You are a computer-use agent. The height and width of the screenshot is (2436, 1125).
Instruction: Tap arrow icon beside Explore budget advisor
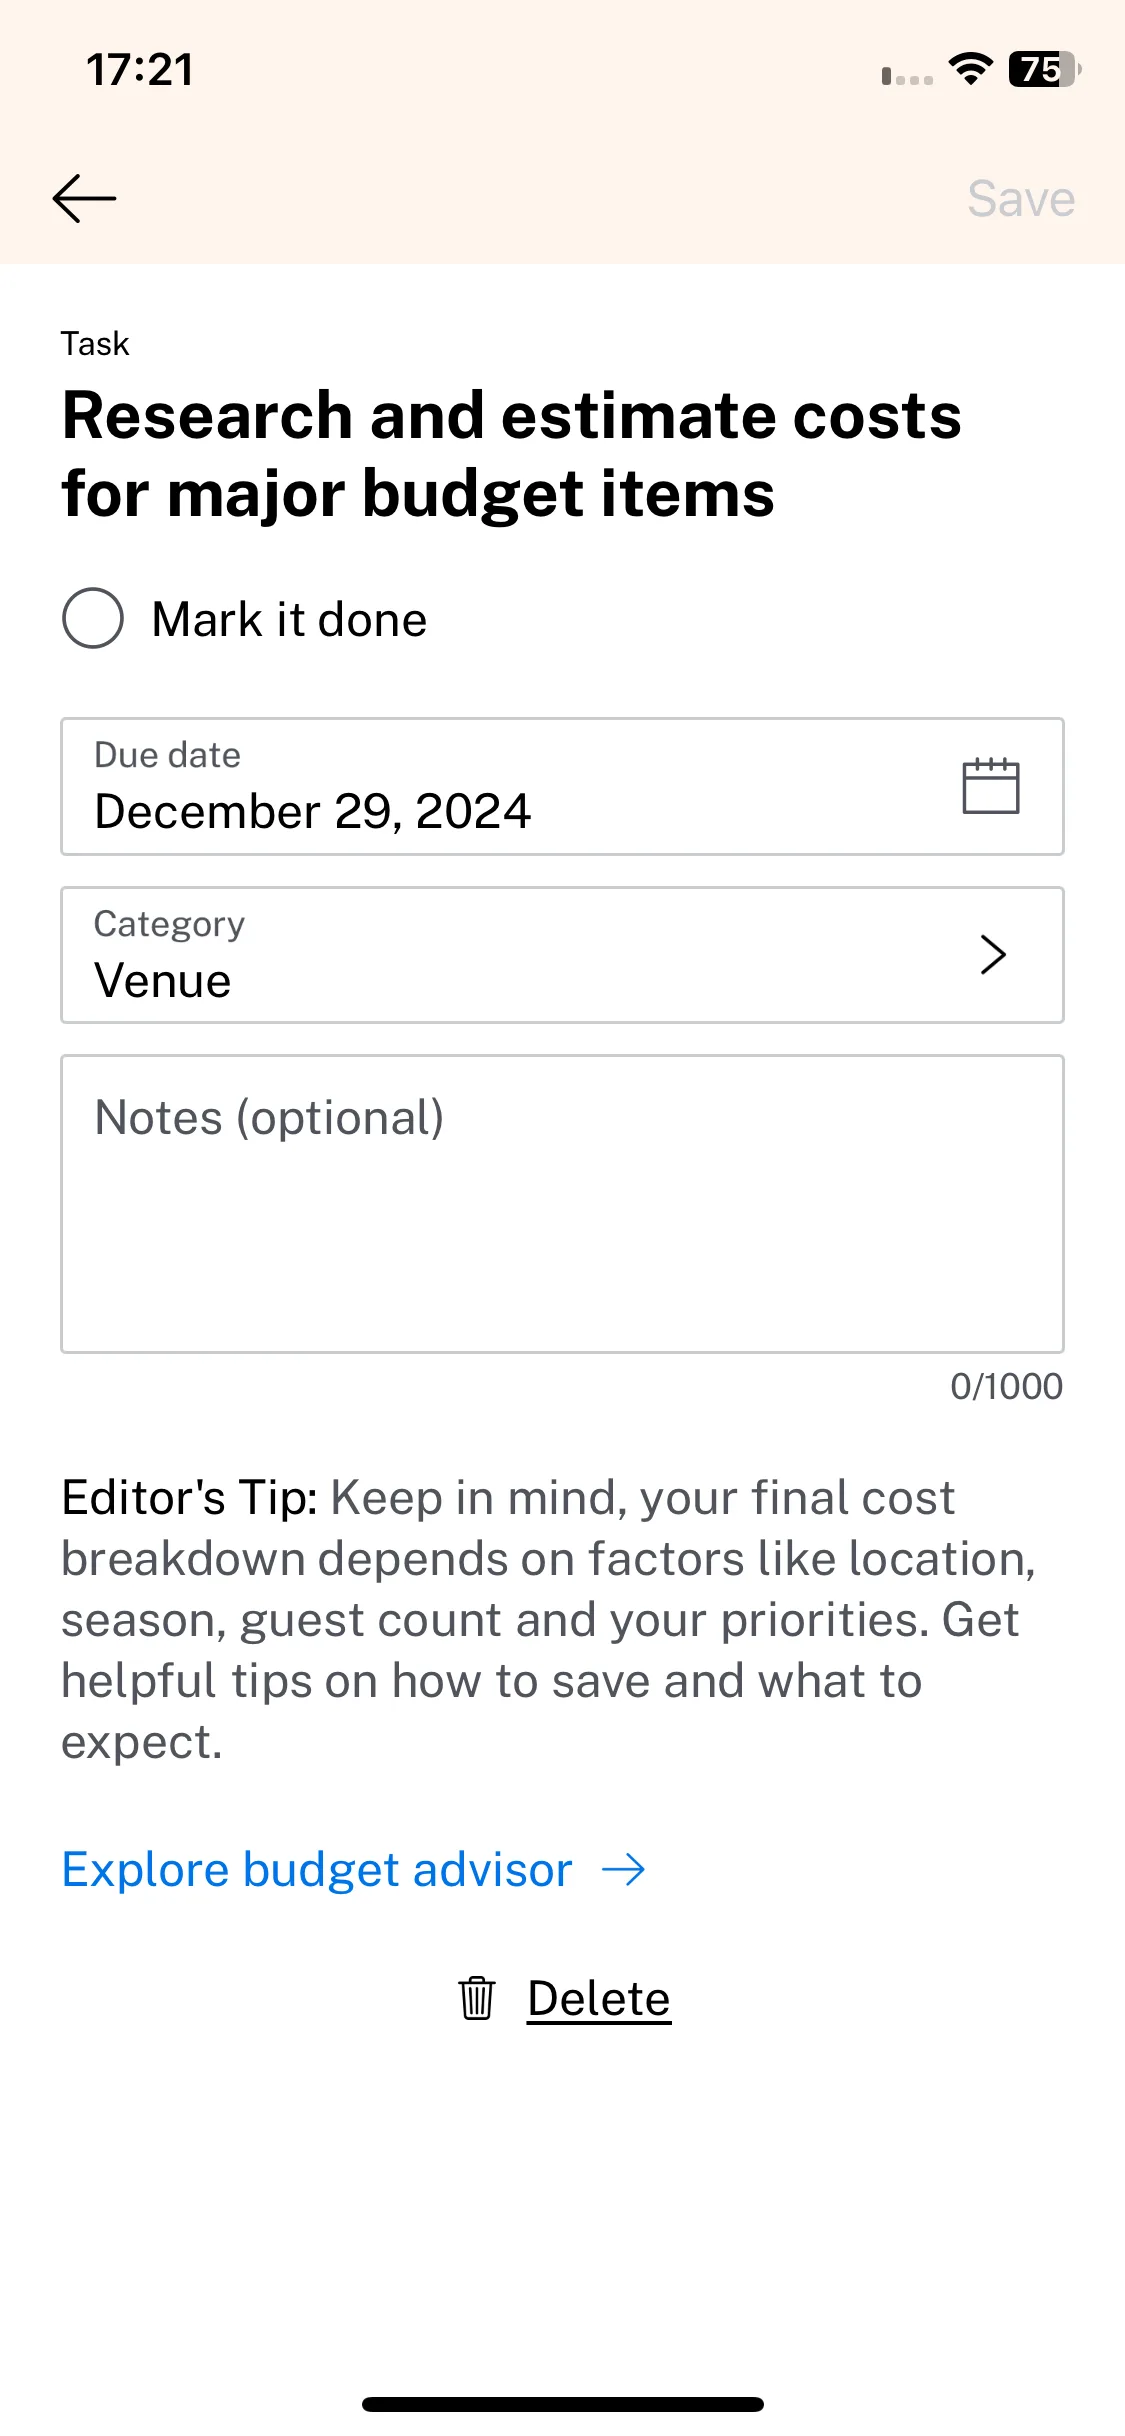[x=624, y=1869]
